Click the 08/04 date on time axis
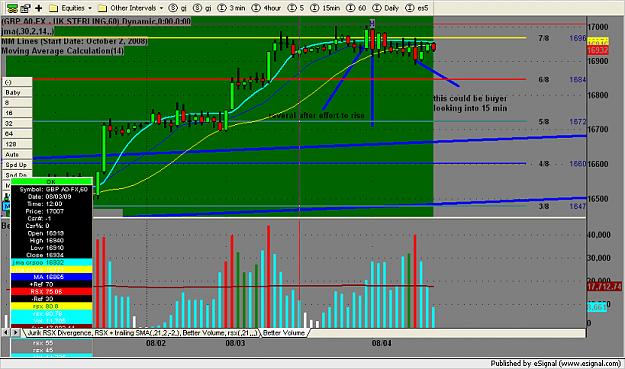 pos(381,343)
